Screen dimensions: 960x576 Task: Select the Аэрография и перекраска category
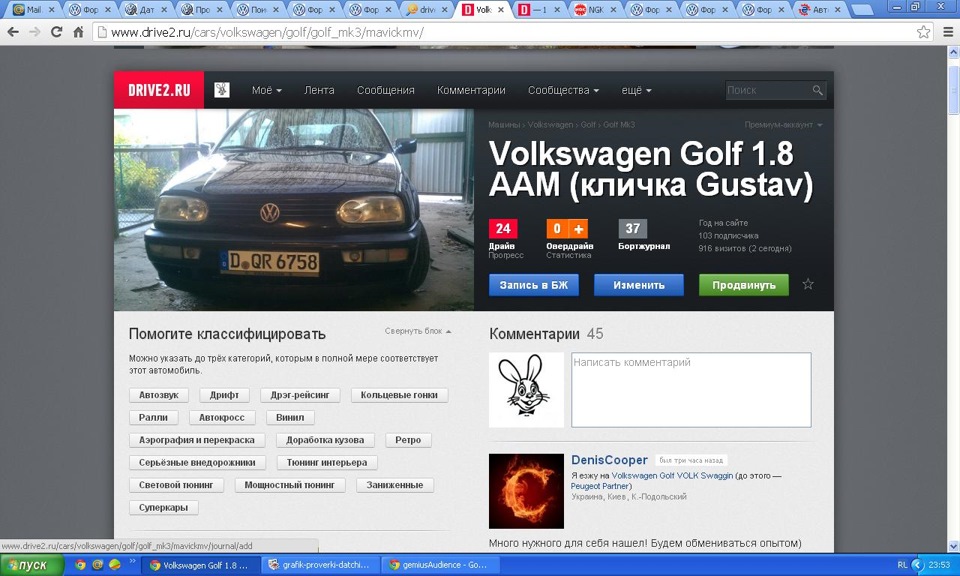pos(197,440)
